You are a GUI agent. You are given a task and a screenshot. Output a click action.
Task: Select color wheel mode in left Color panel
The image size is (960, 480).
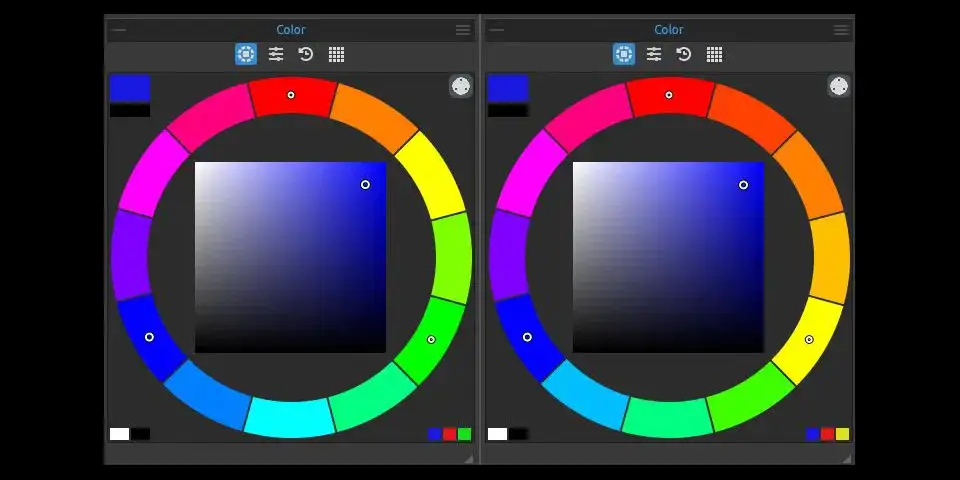click(x=246, y=54)
